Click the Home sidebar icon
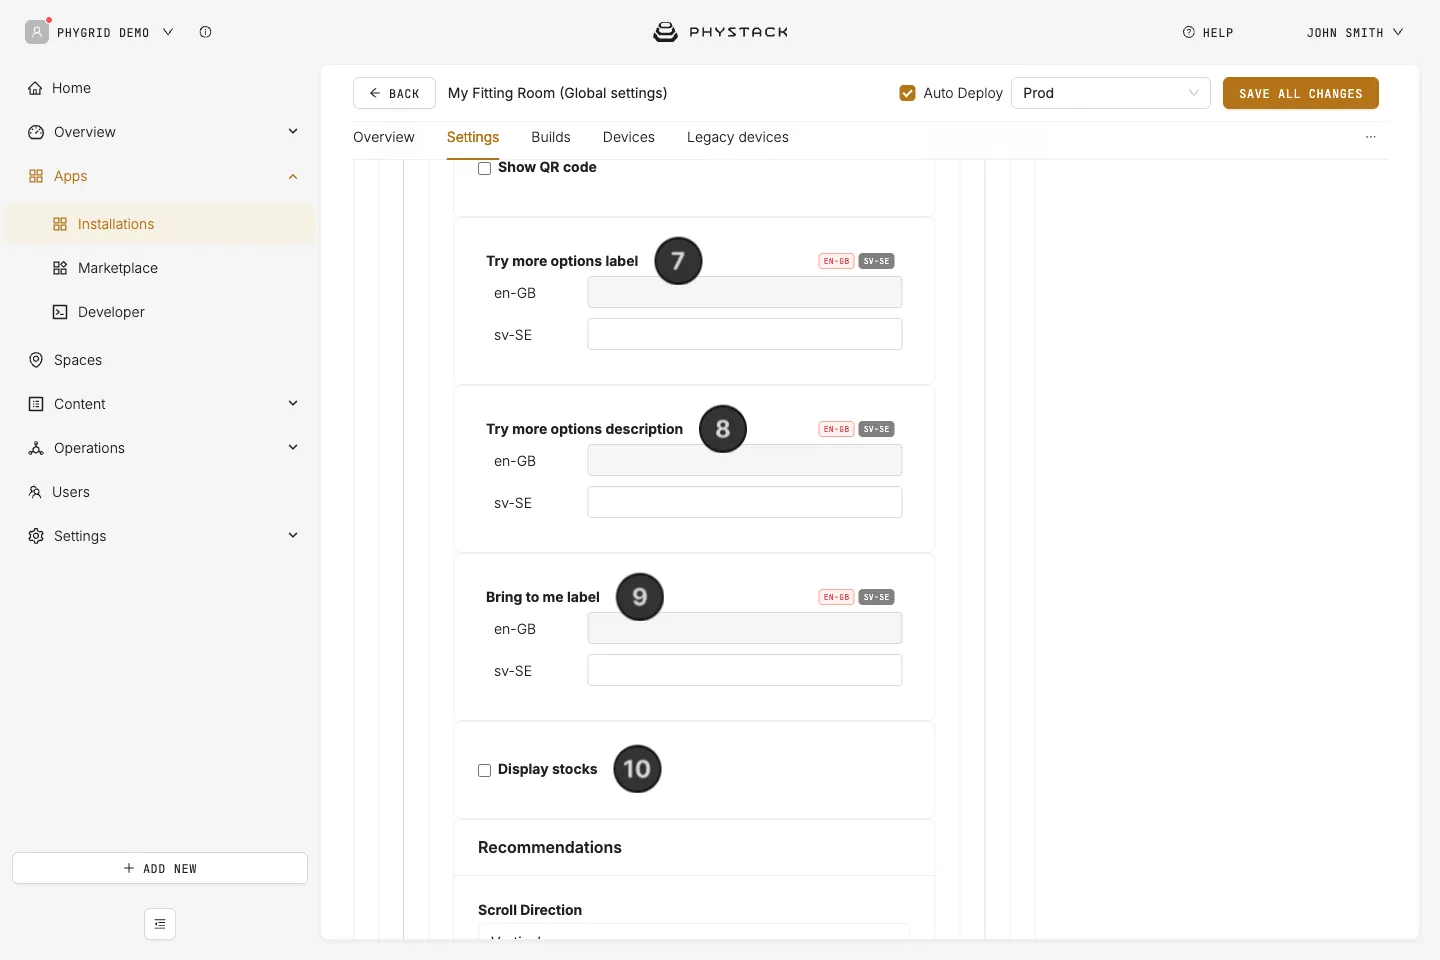Screen dimensions: 1440x960 [35, 88]
